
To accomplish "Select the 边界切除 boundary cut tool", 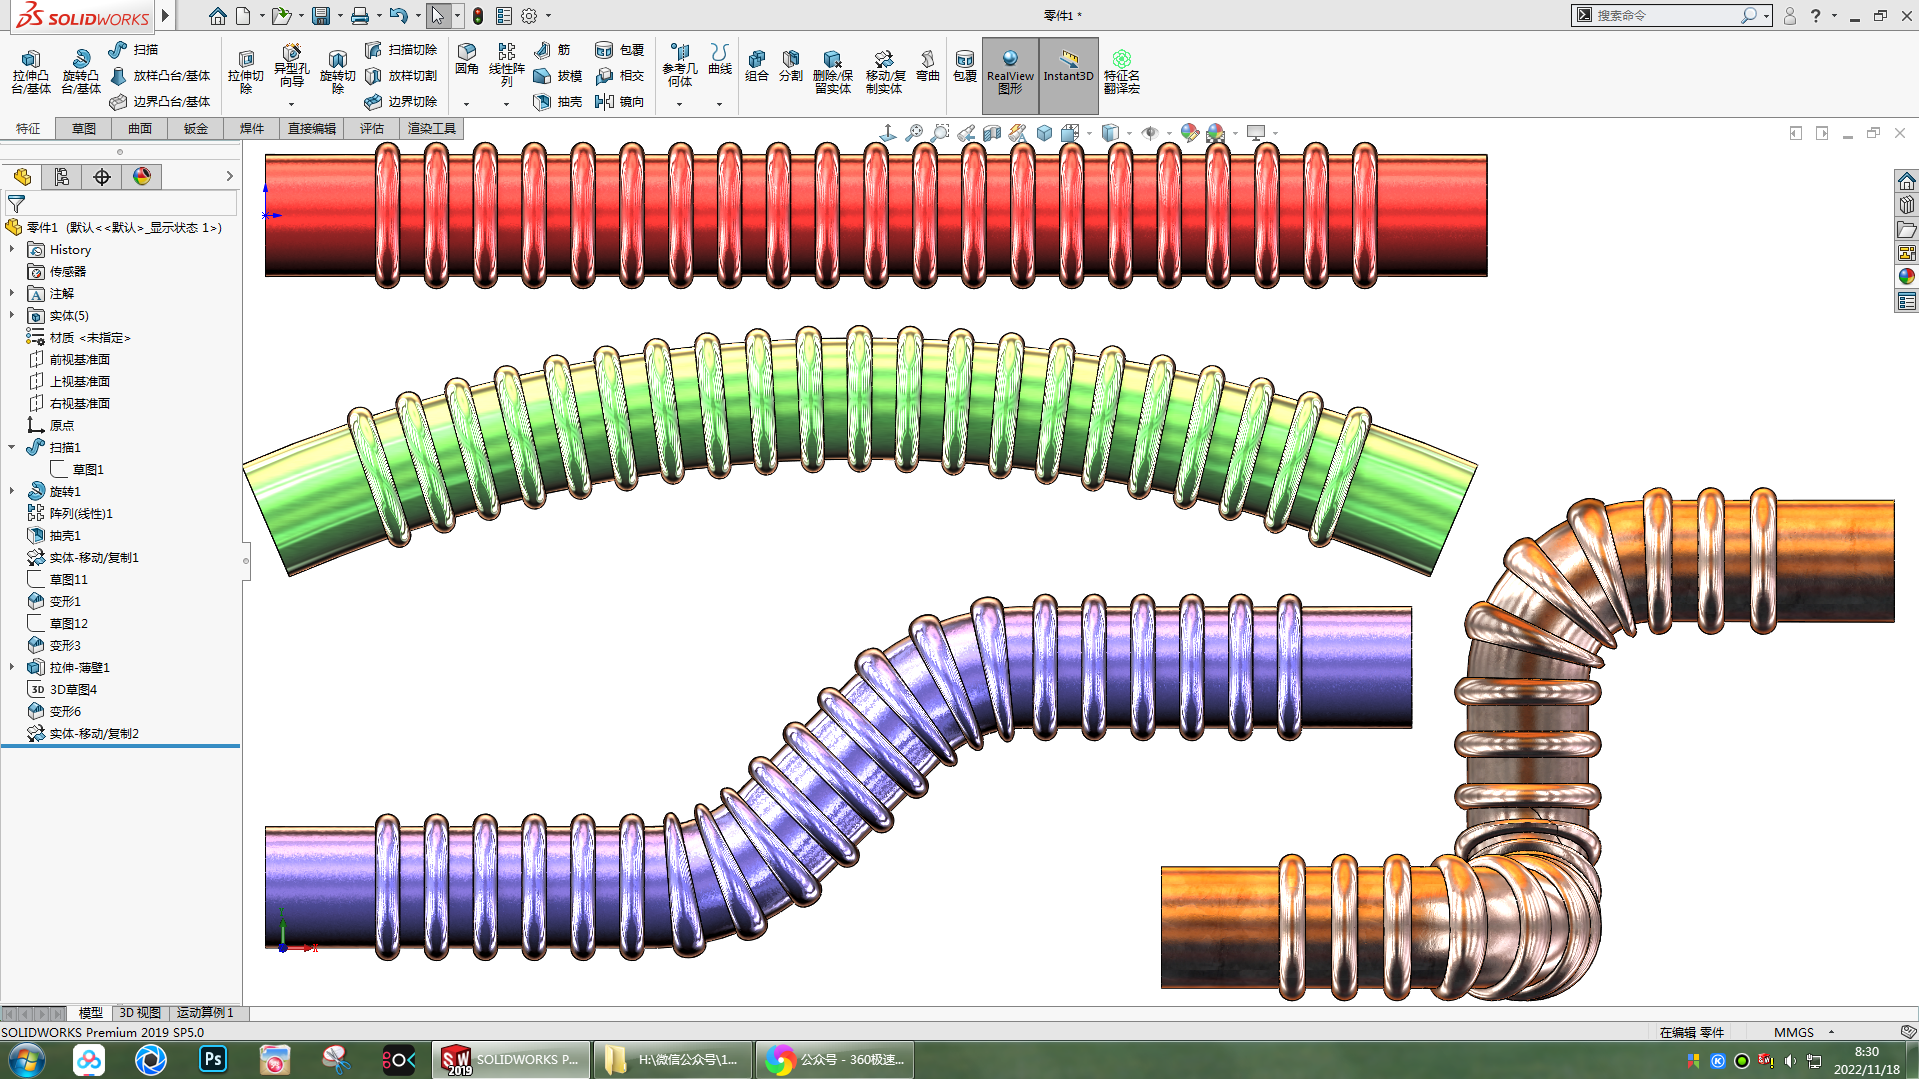I will pyautogui.click(x=401, y=102).
